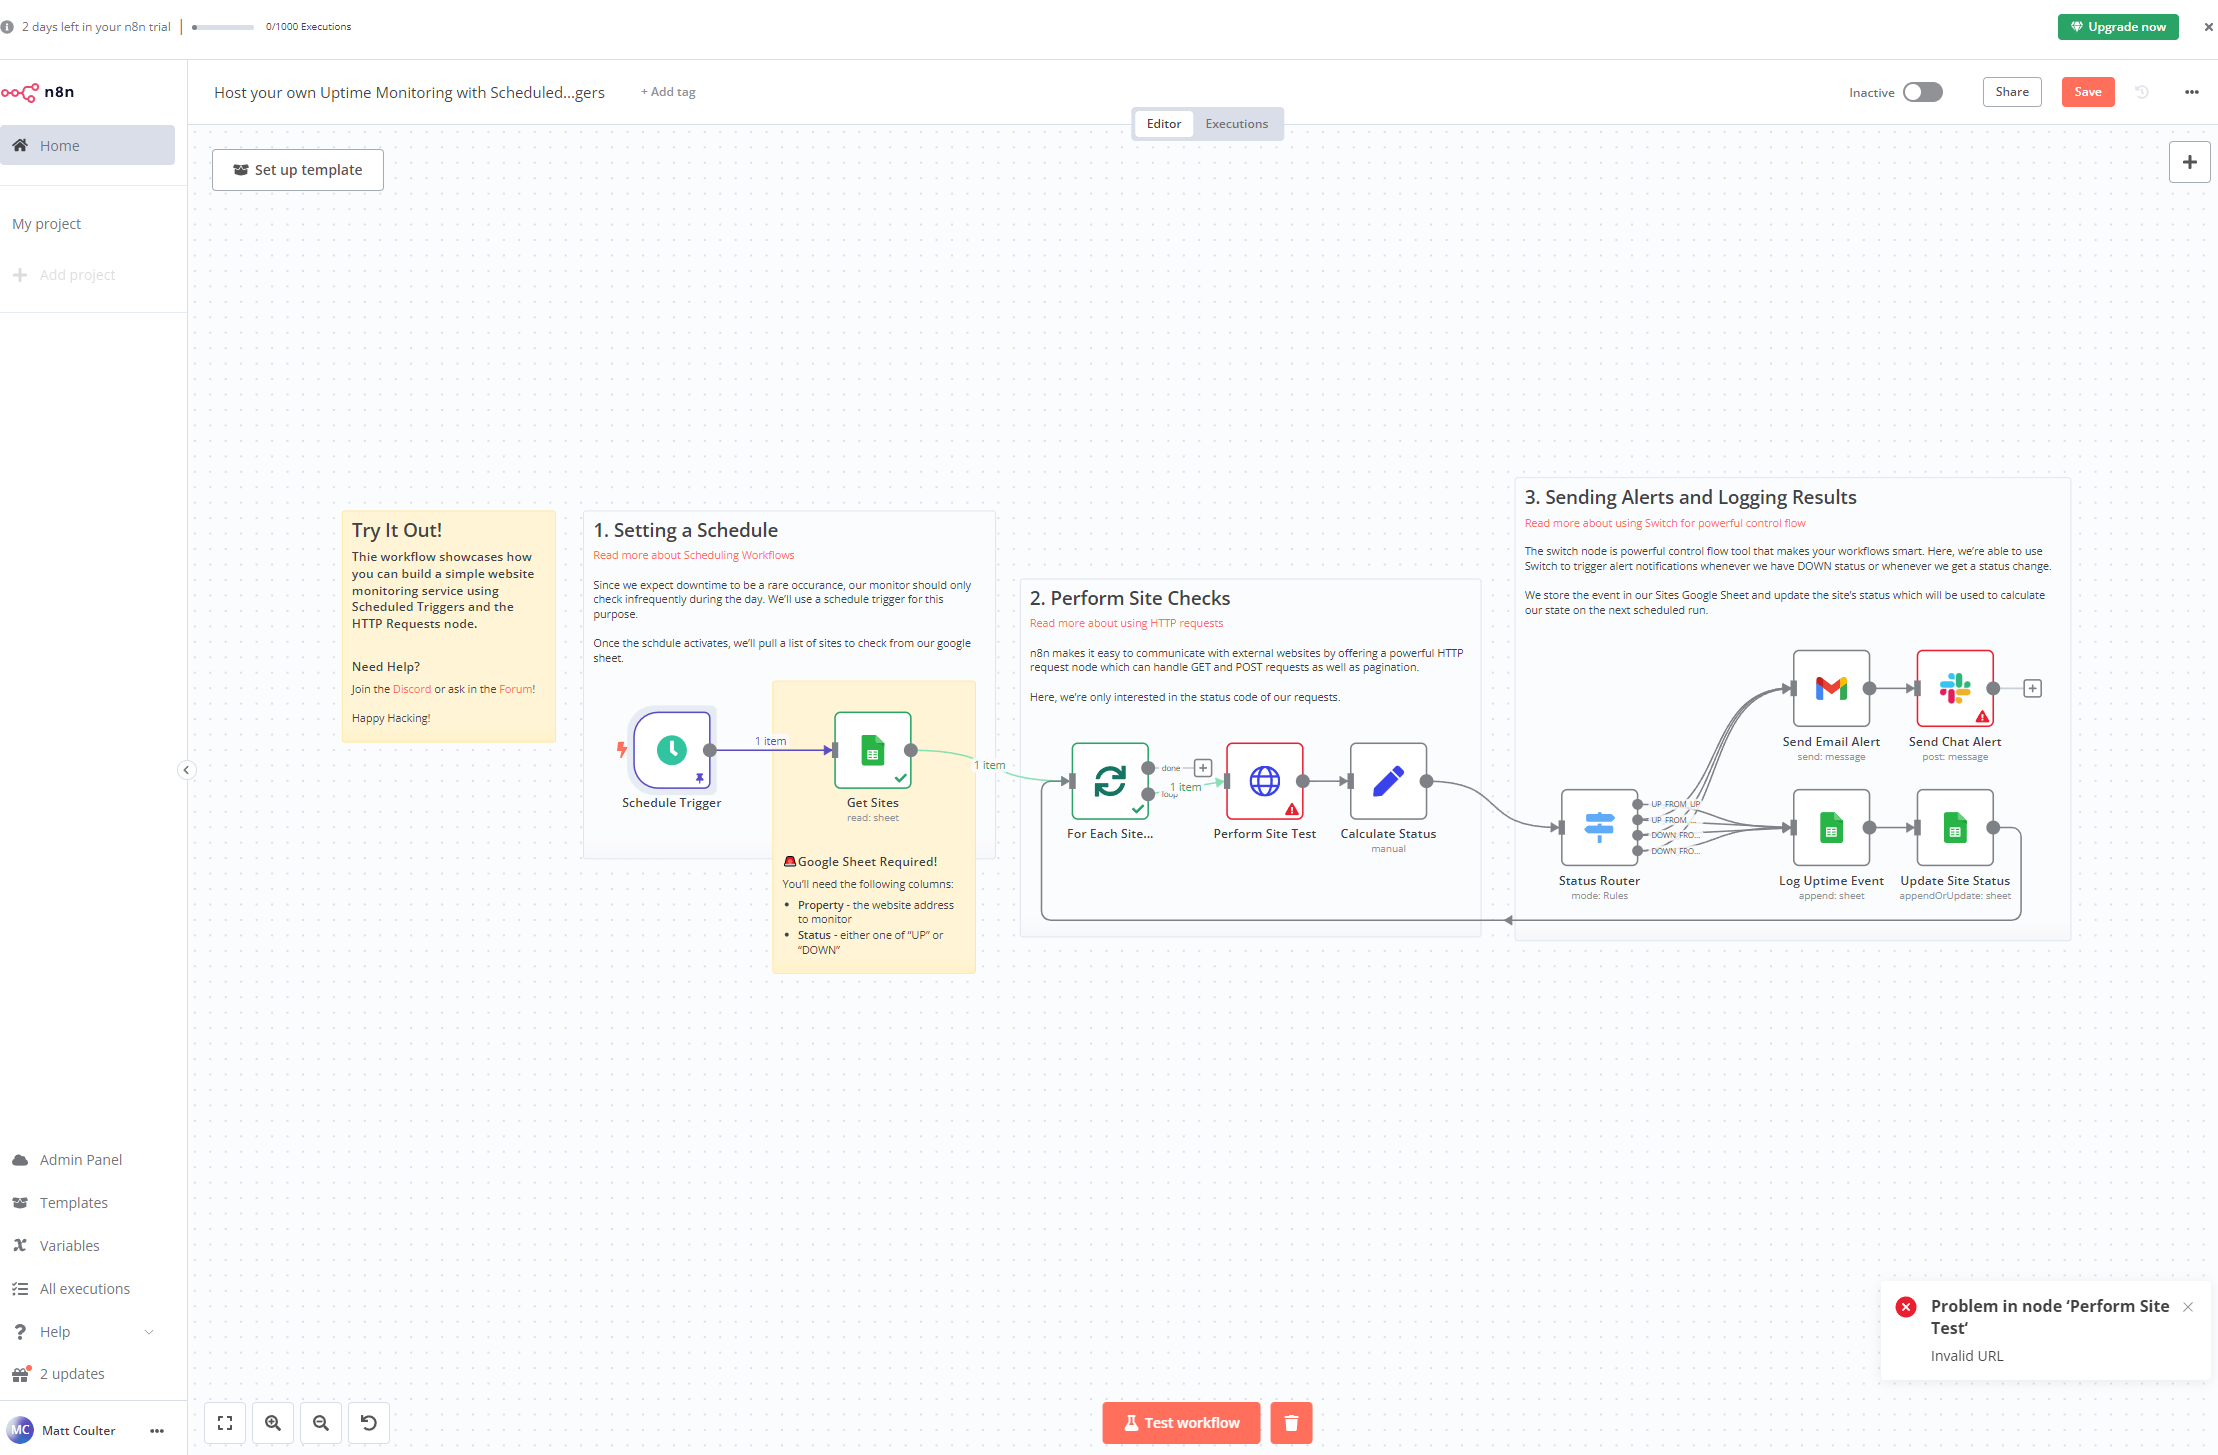Click the add node plus button
2218x1455 pixels.
2189,162
